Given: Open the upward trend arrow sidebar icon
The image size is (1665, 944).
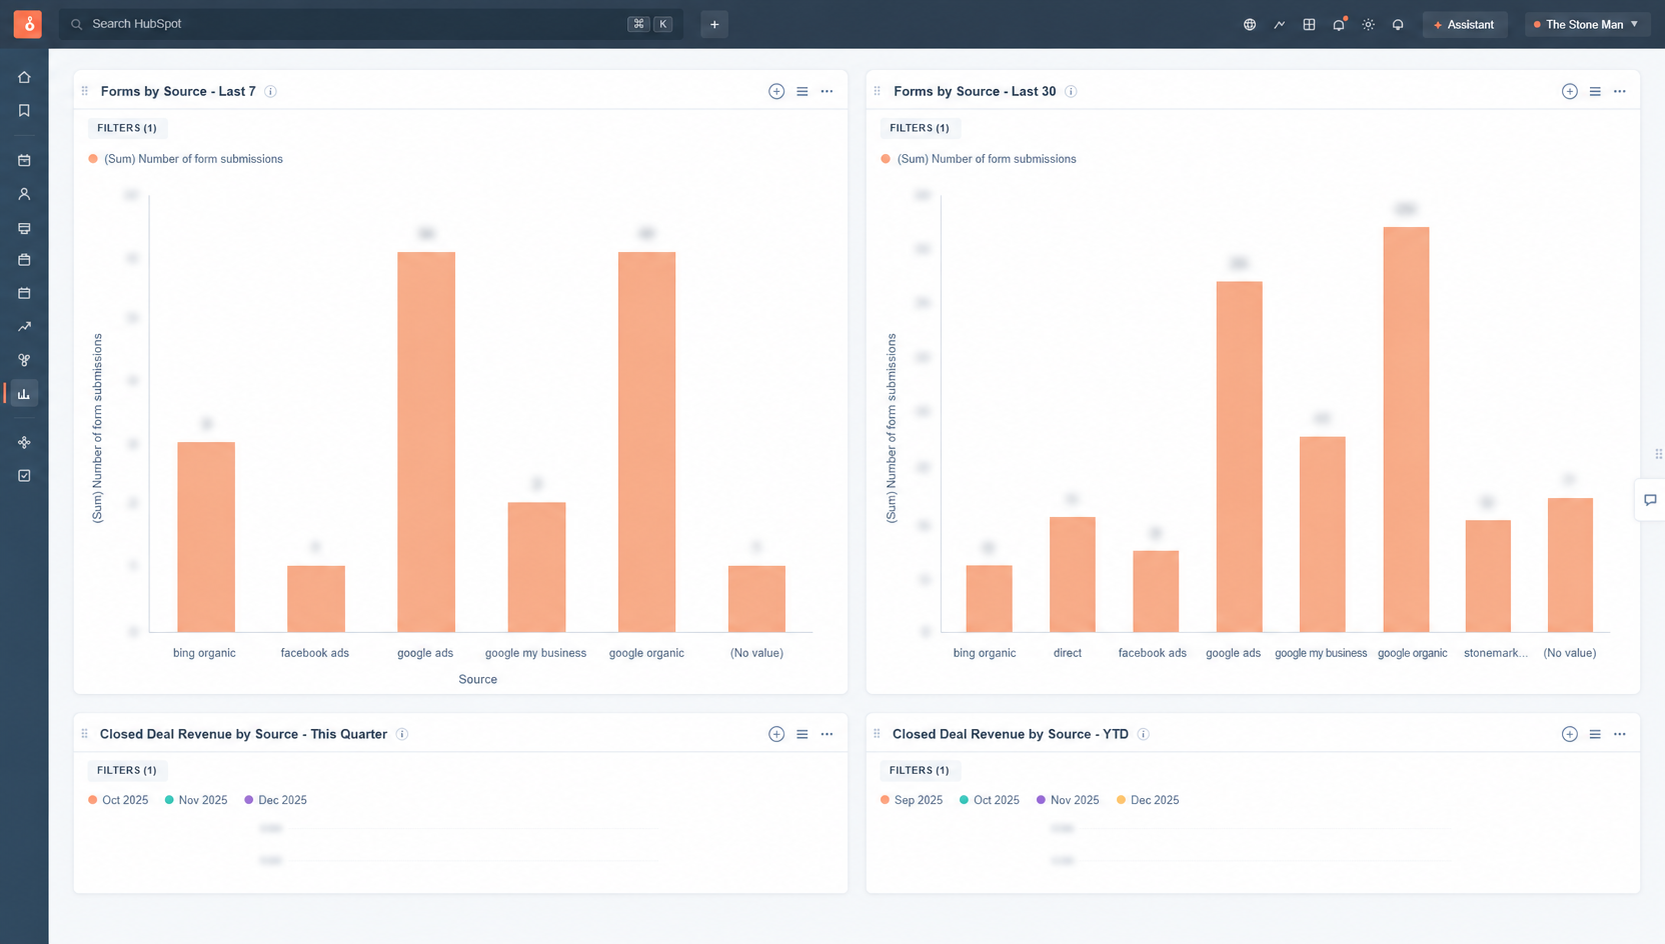Looking at the screenshot, I should 24,327.
